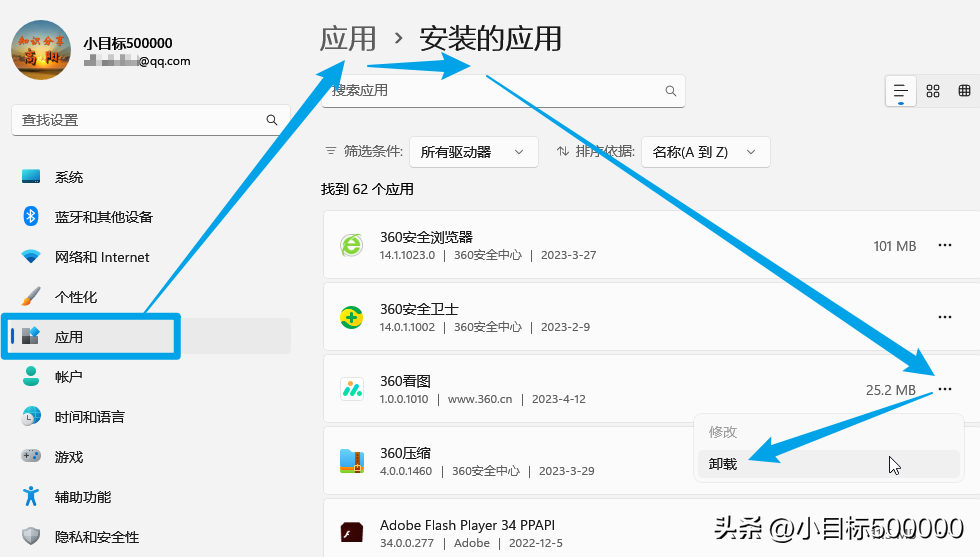Open 游戏 settings category
Image resolution: width=980 pixels, height=557 pixels.
coord(69,457)
